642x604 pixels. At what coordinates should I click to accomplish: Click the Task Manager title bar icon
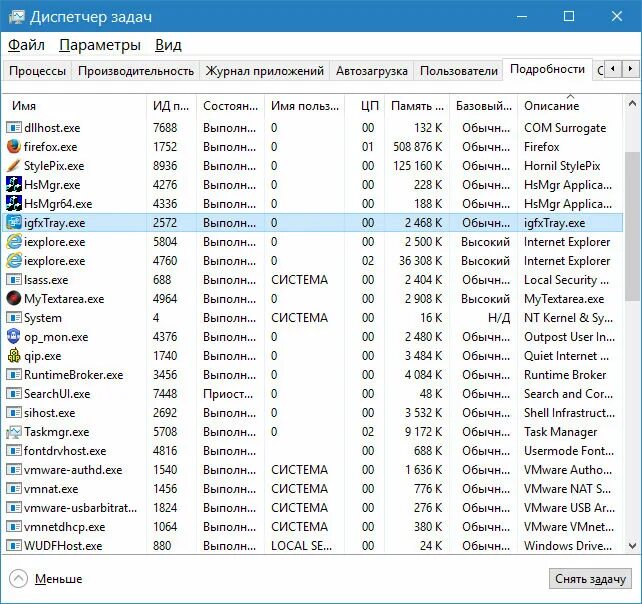tap(16, 17)
